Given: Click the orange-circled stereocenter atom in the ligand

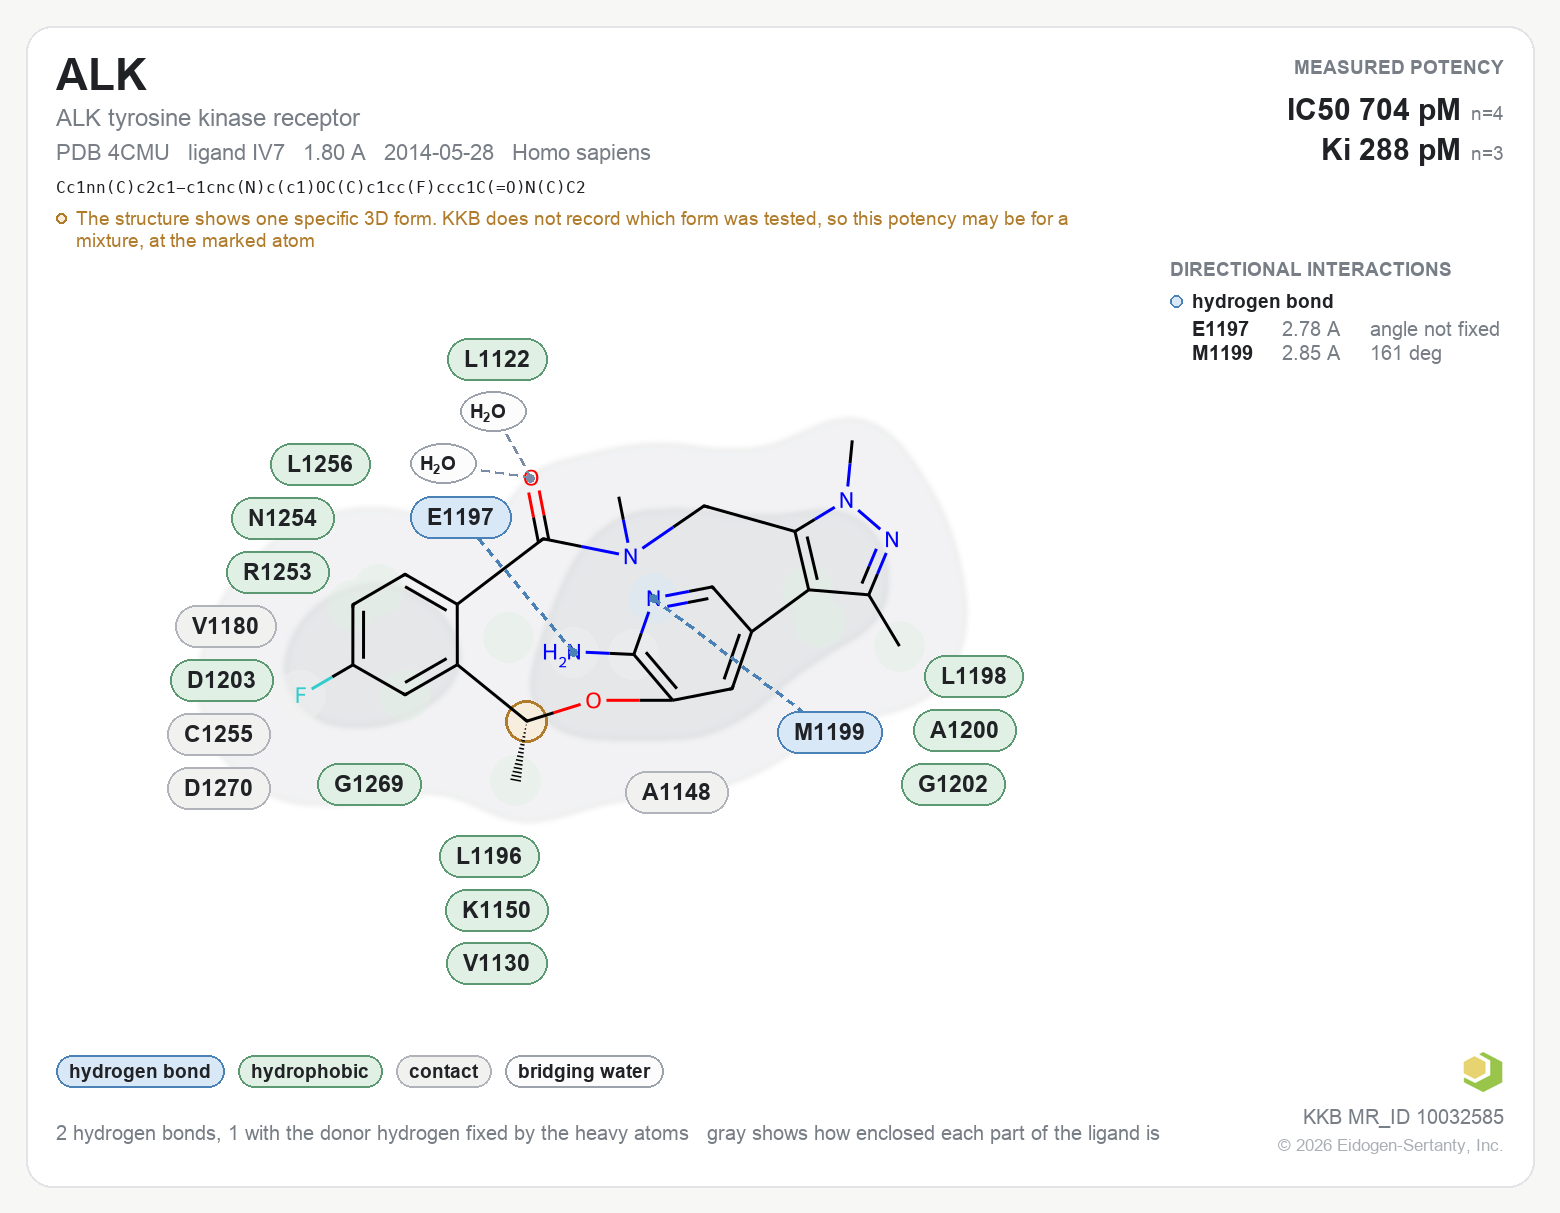Looking at the screenshot, I should click(x=526, y=721).
